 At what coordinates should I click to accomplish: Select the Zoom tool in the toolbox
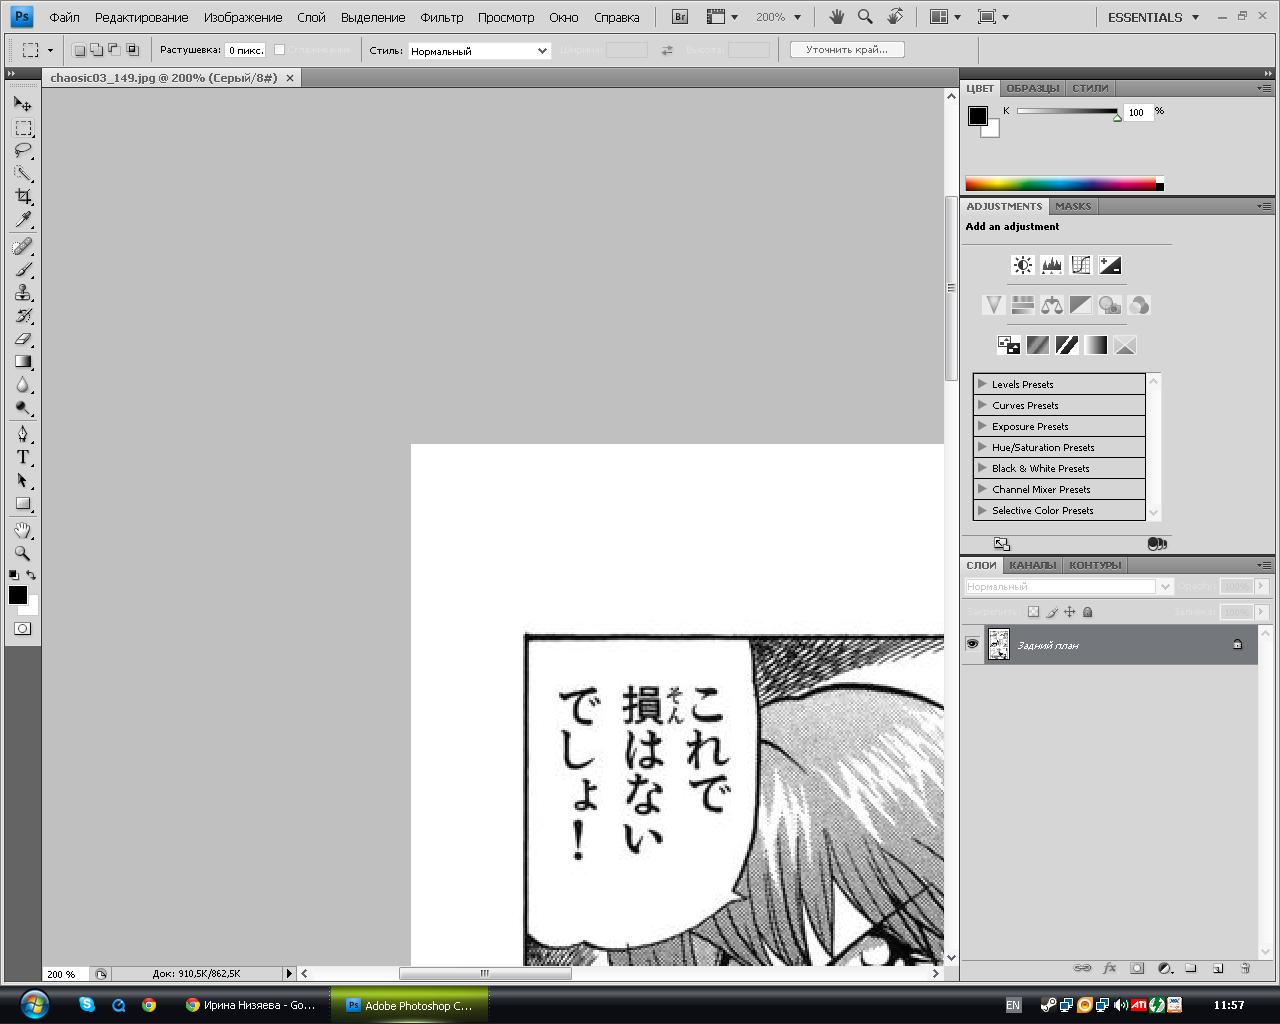click(x=23, y=553)
